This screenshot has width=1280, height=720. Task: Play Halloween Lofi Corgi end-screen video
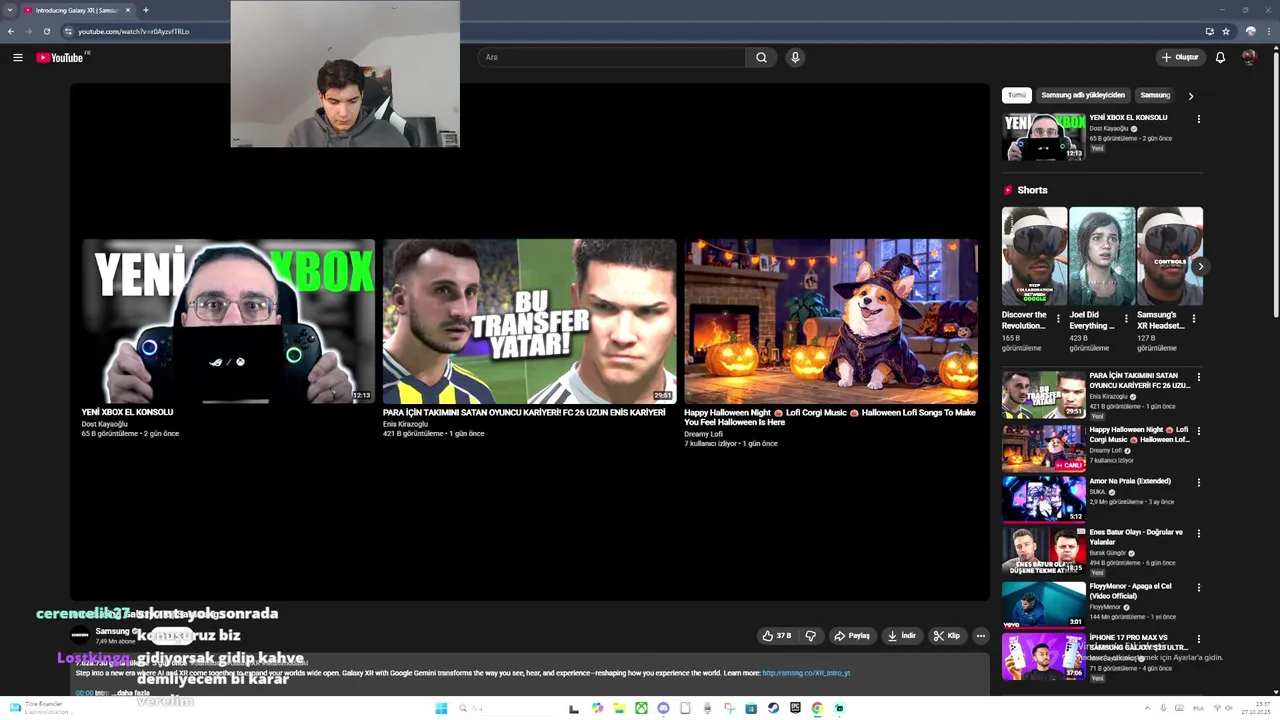(x=831, y=321)
